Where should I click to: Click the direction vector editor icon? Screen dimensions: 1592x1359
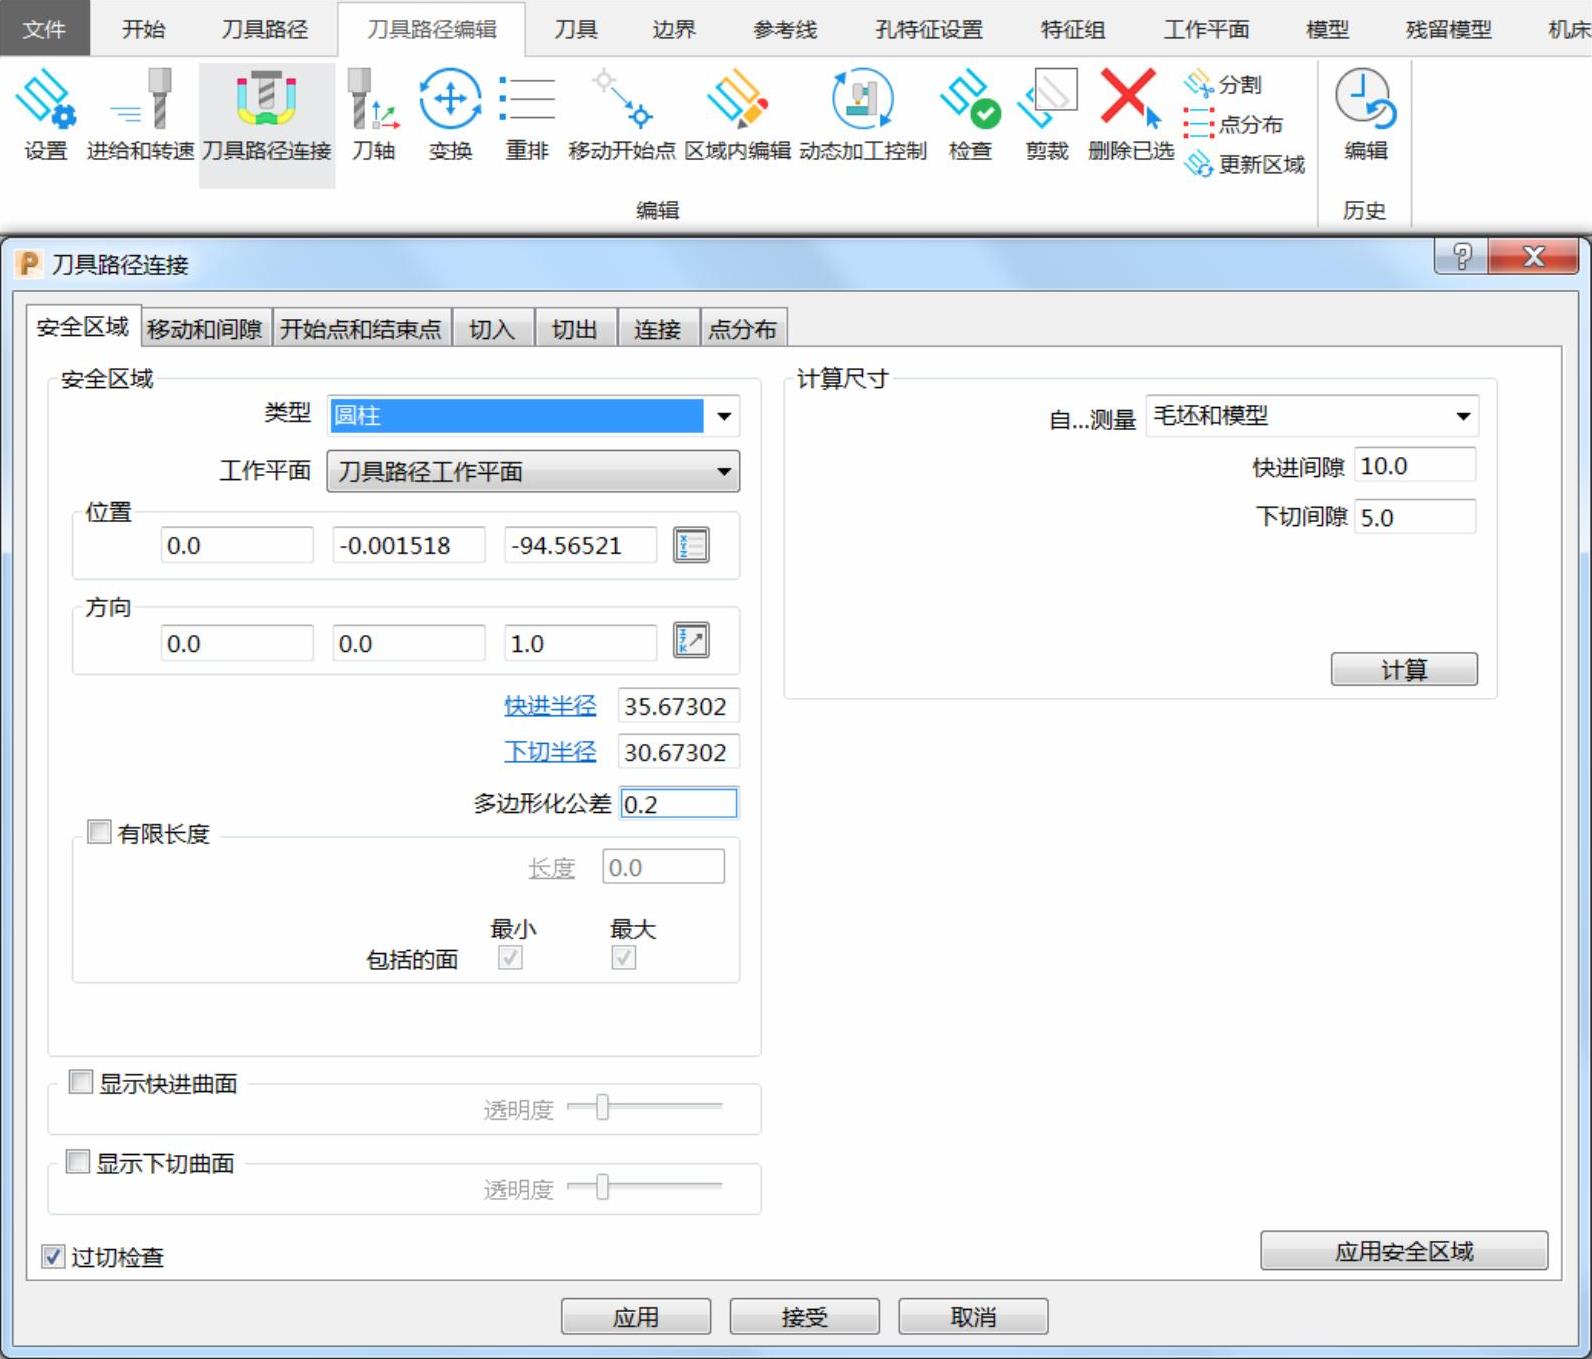[691, 640]
